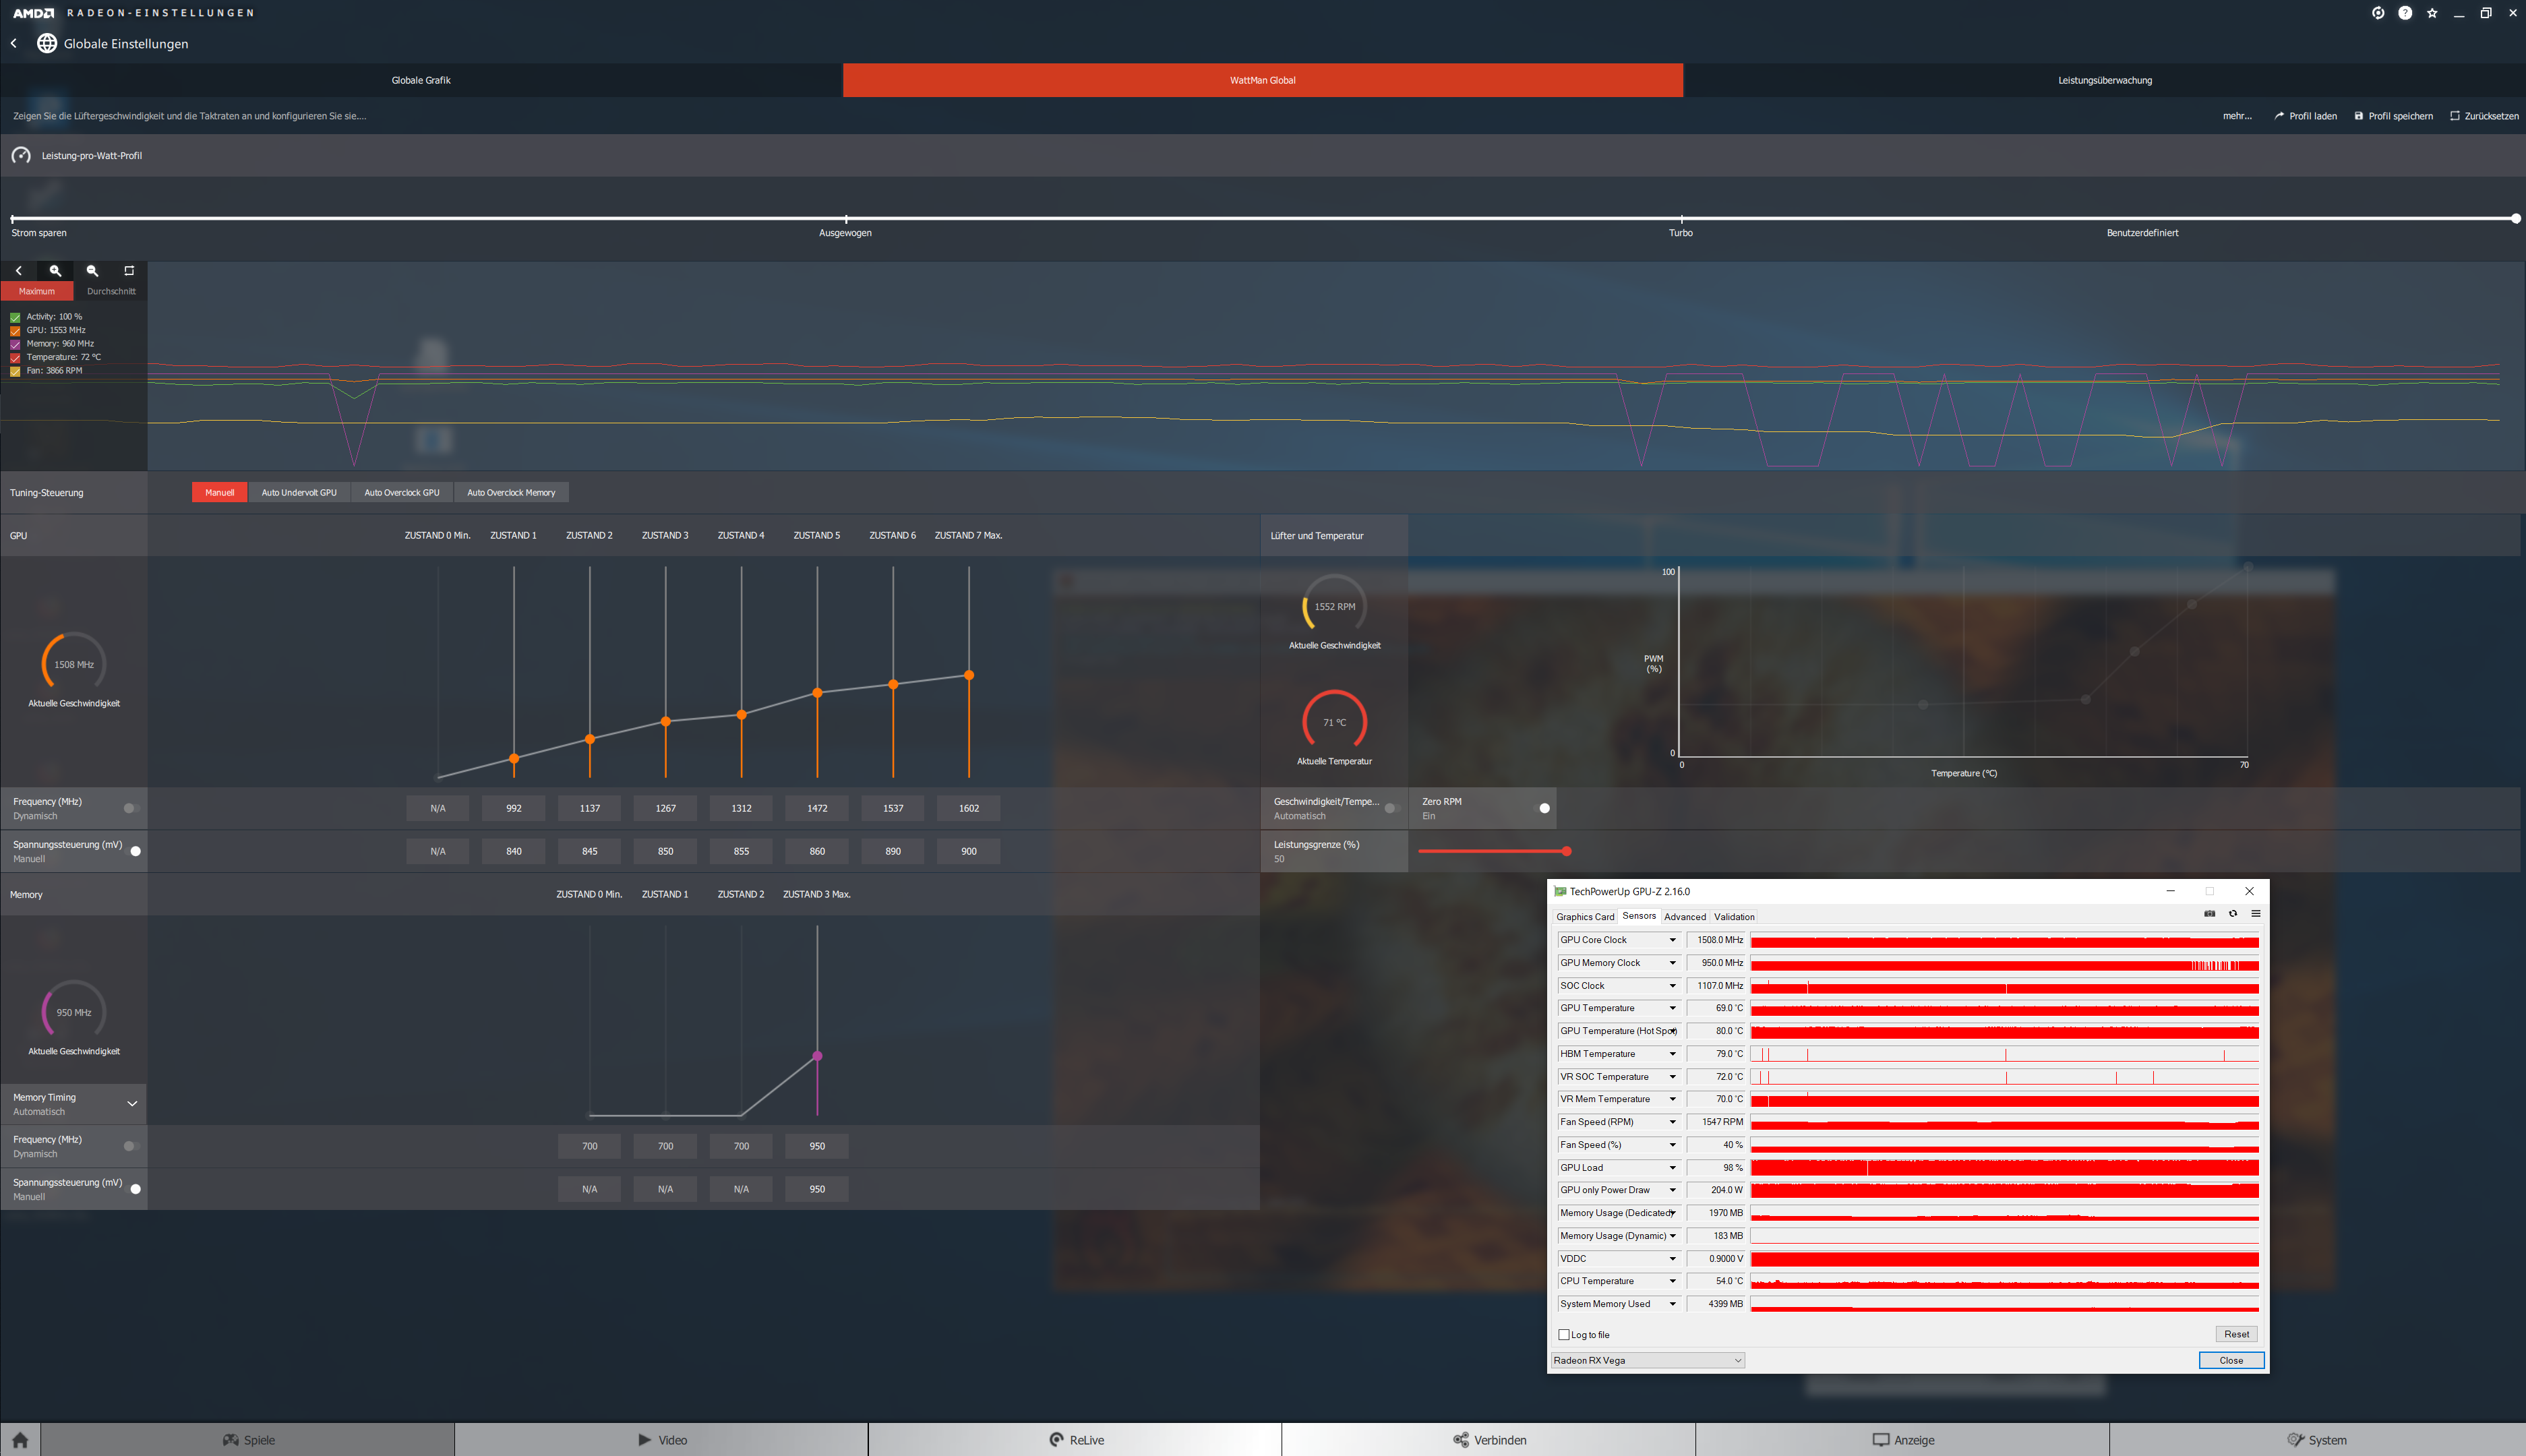The height and width of the screenshot is (1456, 2526).
Task: Switch to Leistungsüberwachung tab
Action: (x=2104, y=80)
